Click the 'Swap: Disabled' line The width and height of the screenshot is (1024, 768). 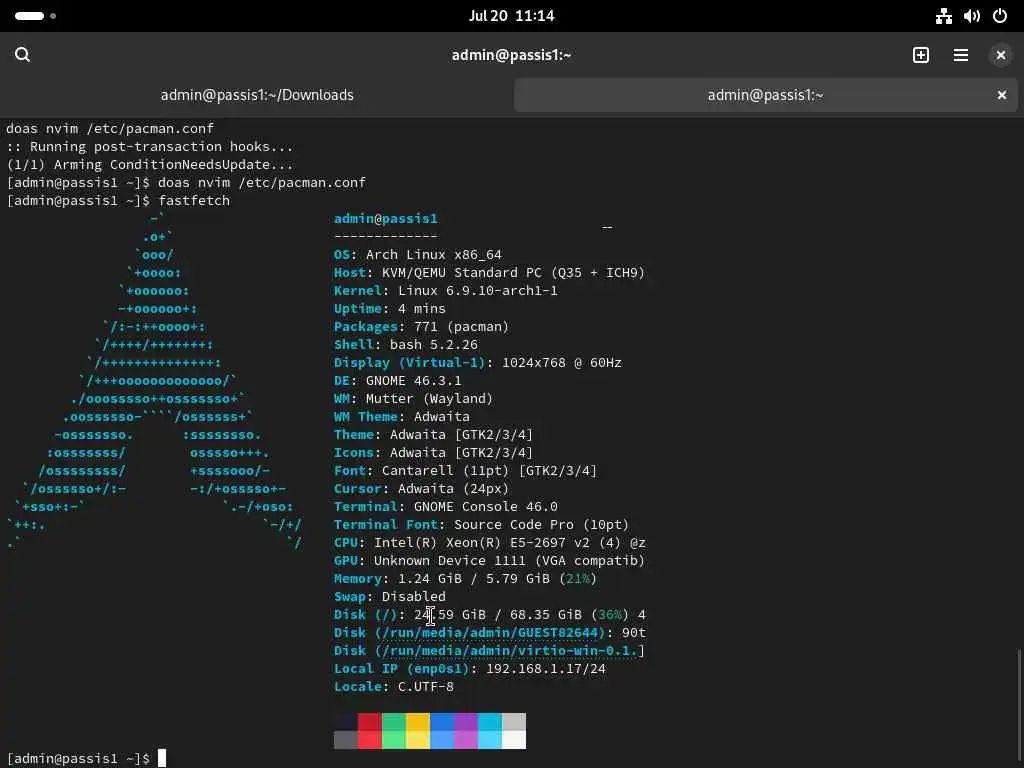(390, 596)
